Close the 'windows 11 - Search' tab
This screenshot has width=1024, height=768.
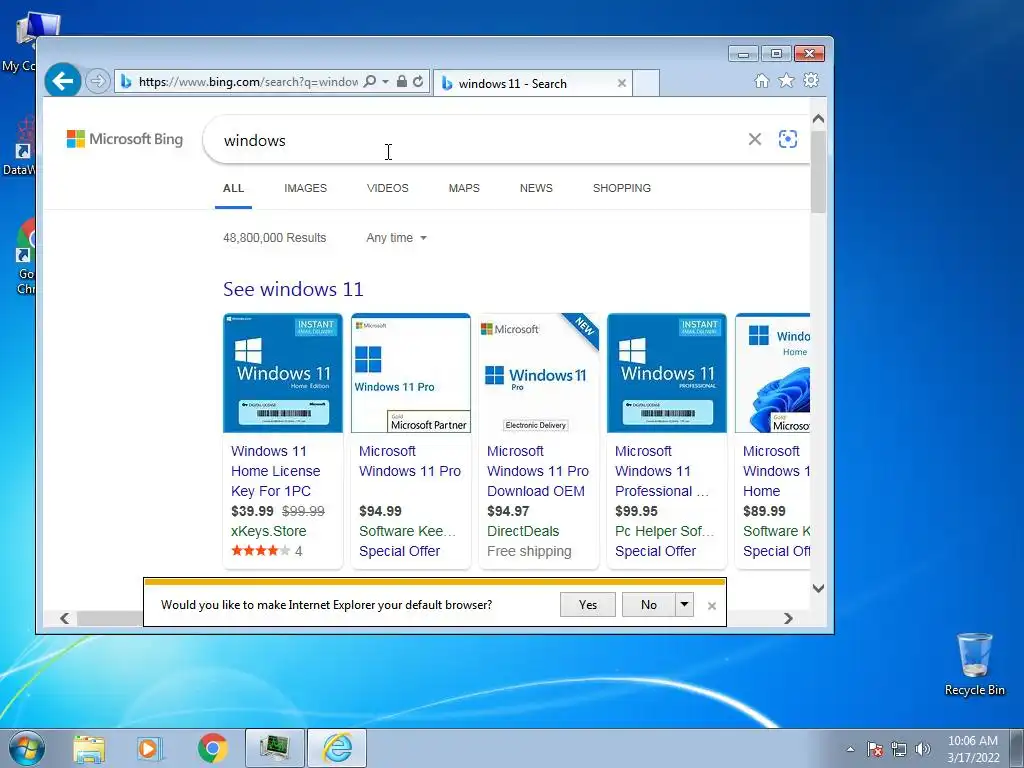[x=622, y=83]
